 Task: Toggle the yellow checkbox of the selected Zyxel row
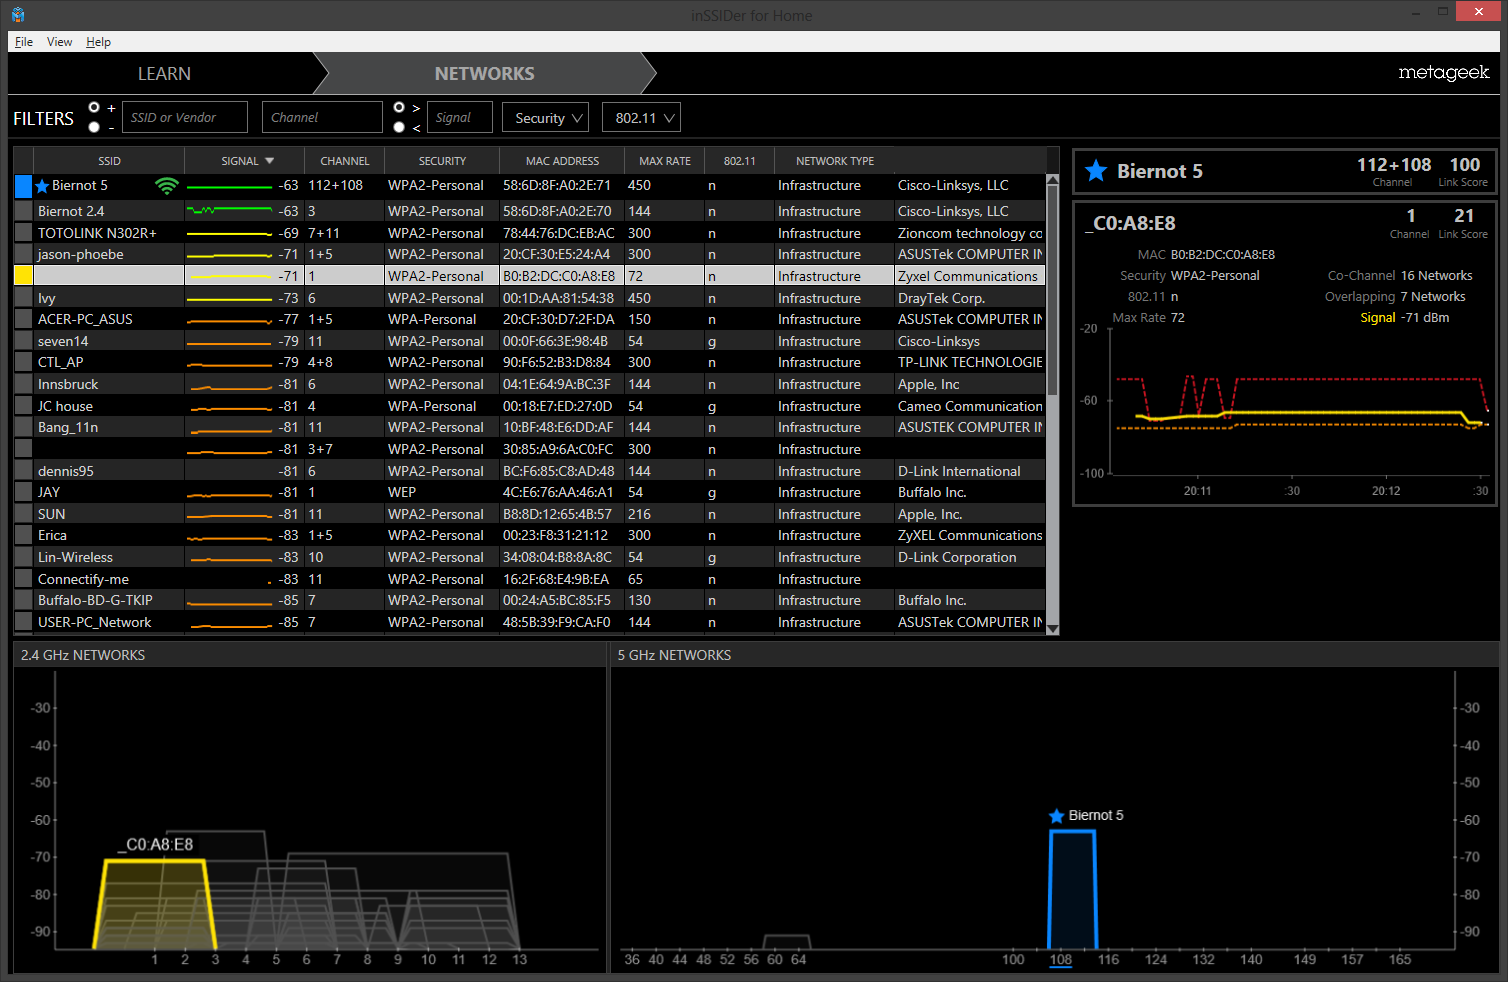click(x=23, y=276)
